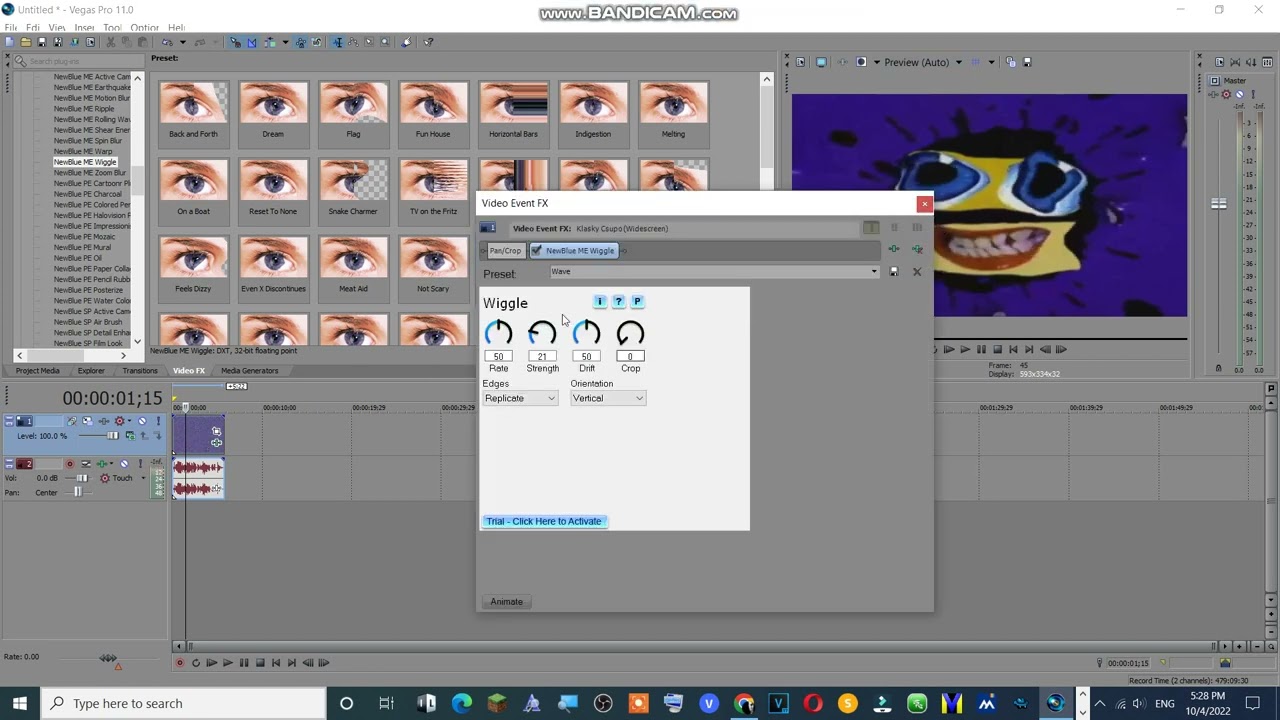The image size is (1280, 720).
Task: Toggle Invert Phase on audio track 2
Action: click(x=86, y=464)
